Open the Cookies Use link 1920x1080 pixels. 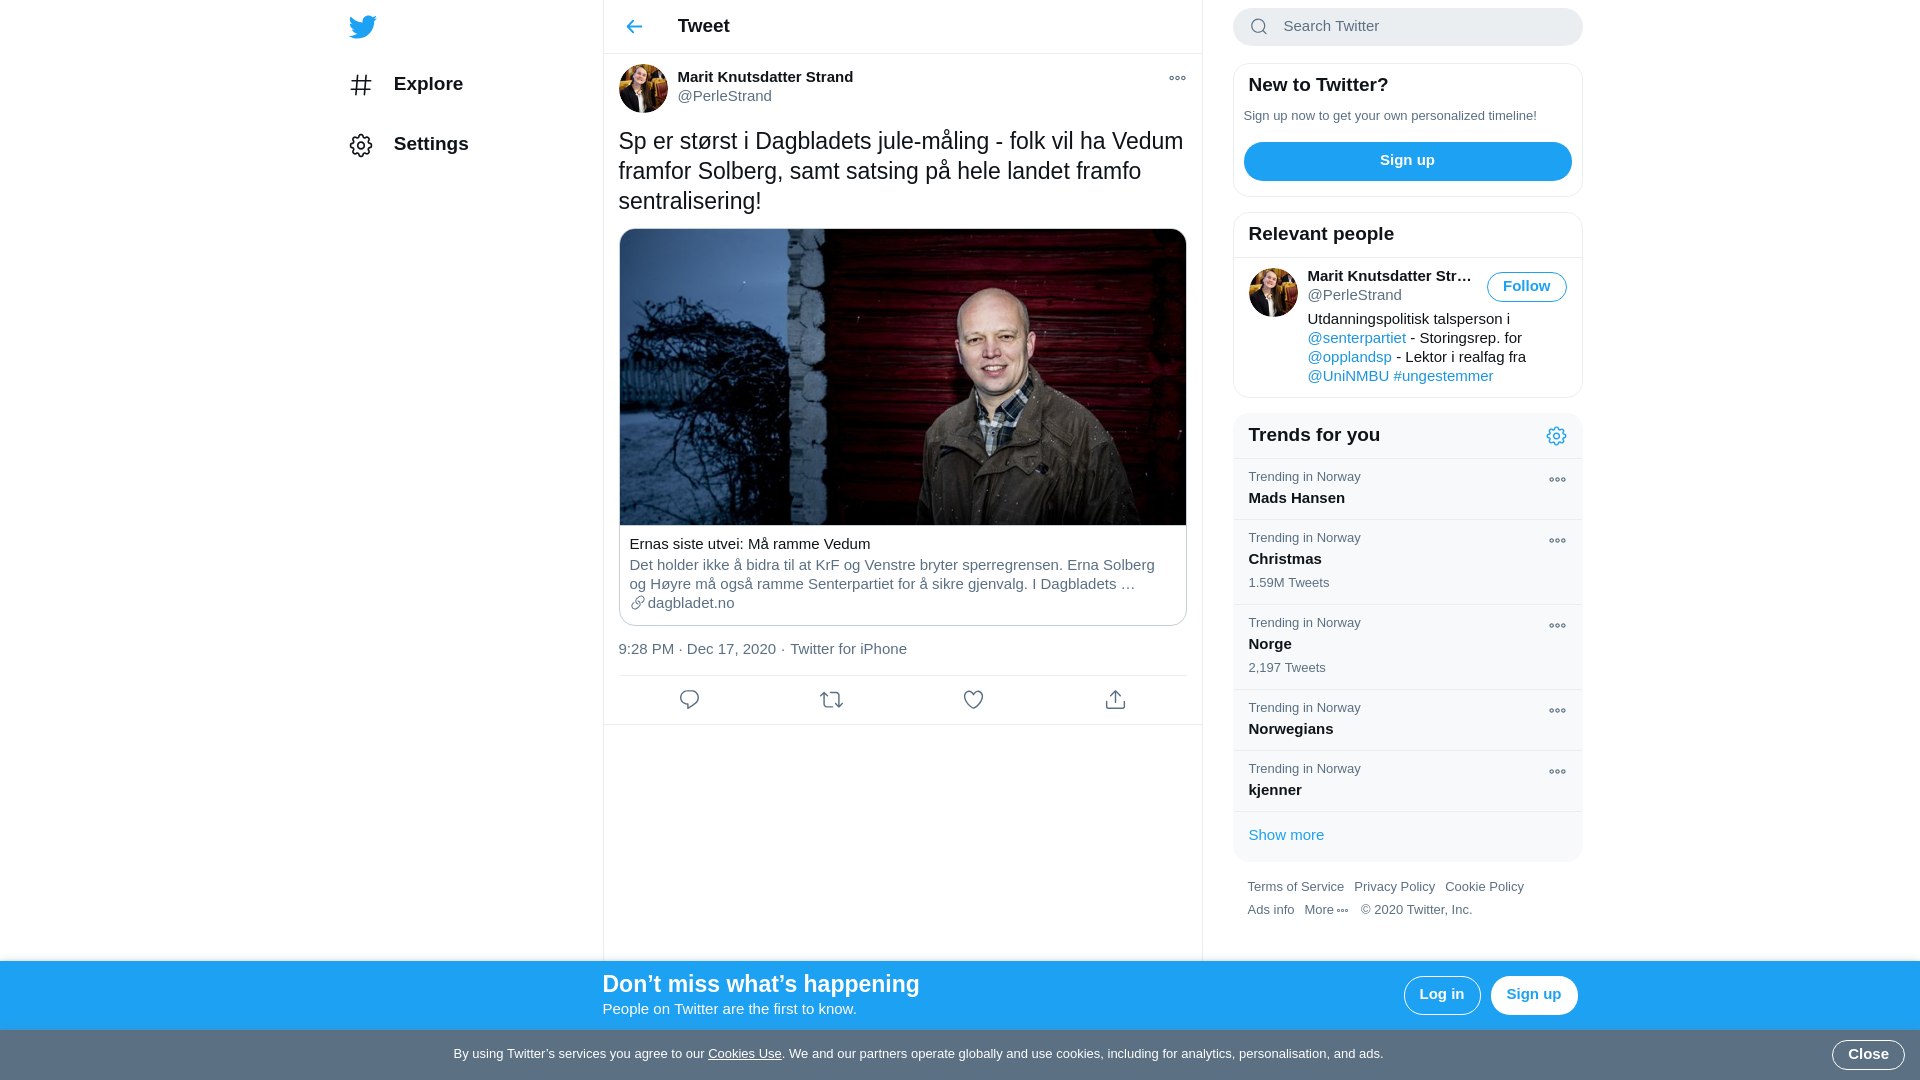click(744, 1054)
